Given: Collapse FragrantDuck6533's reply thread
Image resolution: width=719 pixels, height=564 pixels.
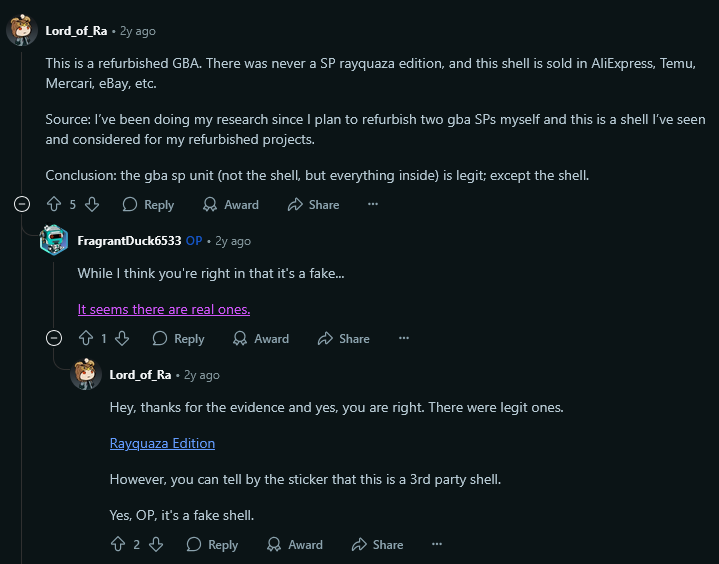Looking at the screenshot, I should click(54, 339).
